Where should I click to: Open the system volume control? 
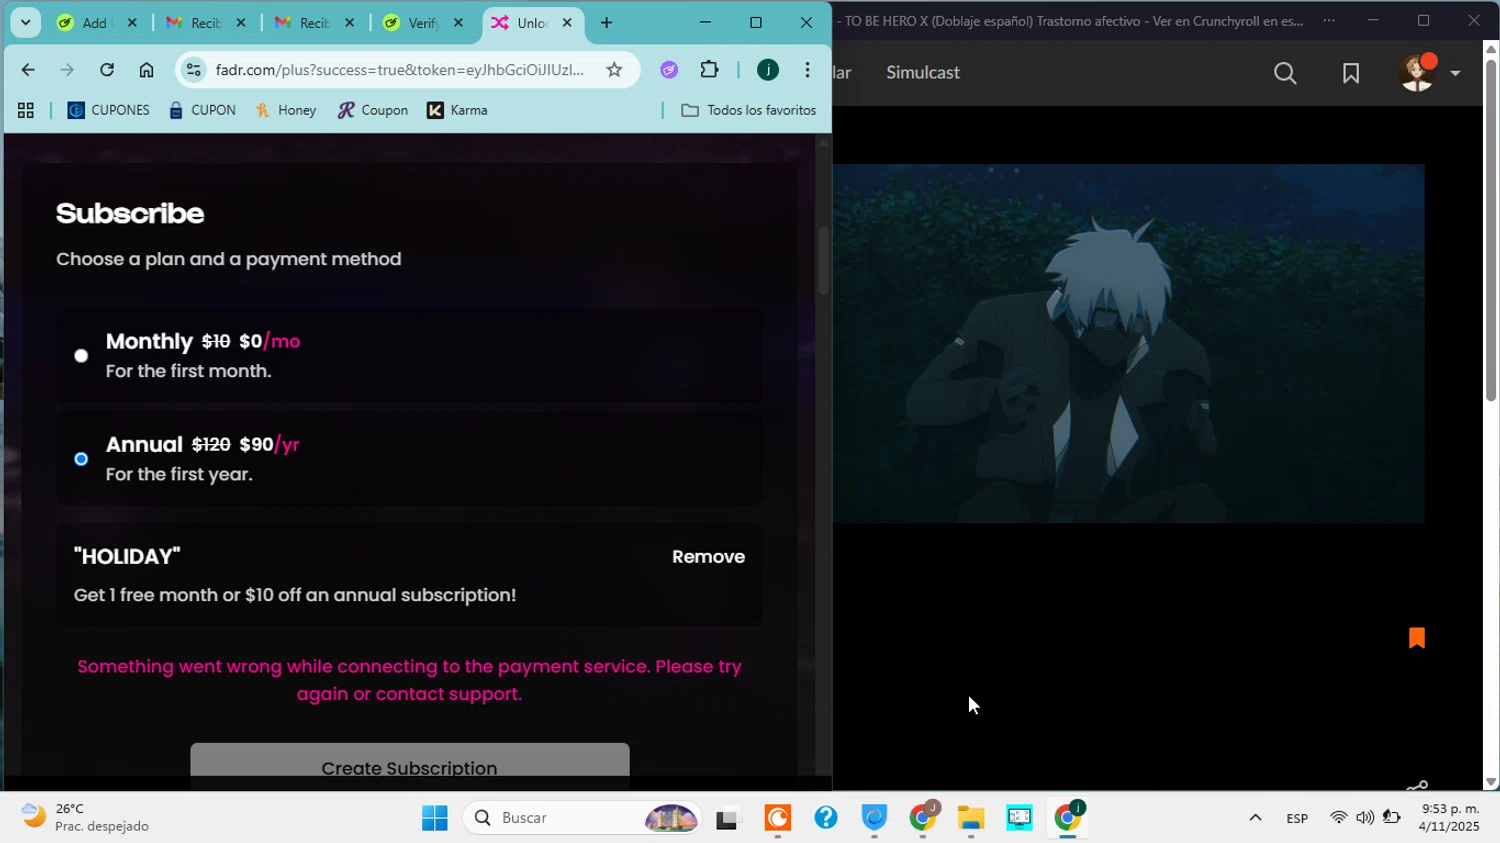1365,818
